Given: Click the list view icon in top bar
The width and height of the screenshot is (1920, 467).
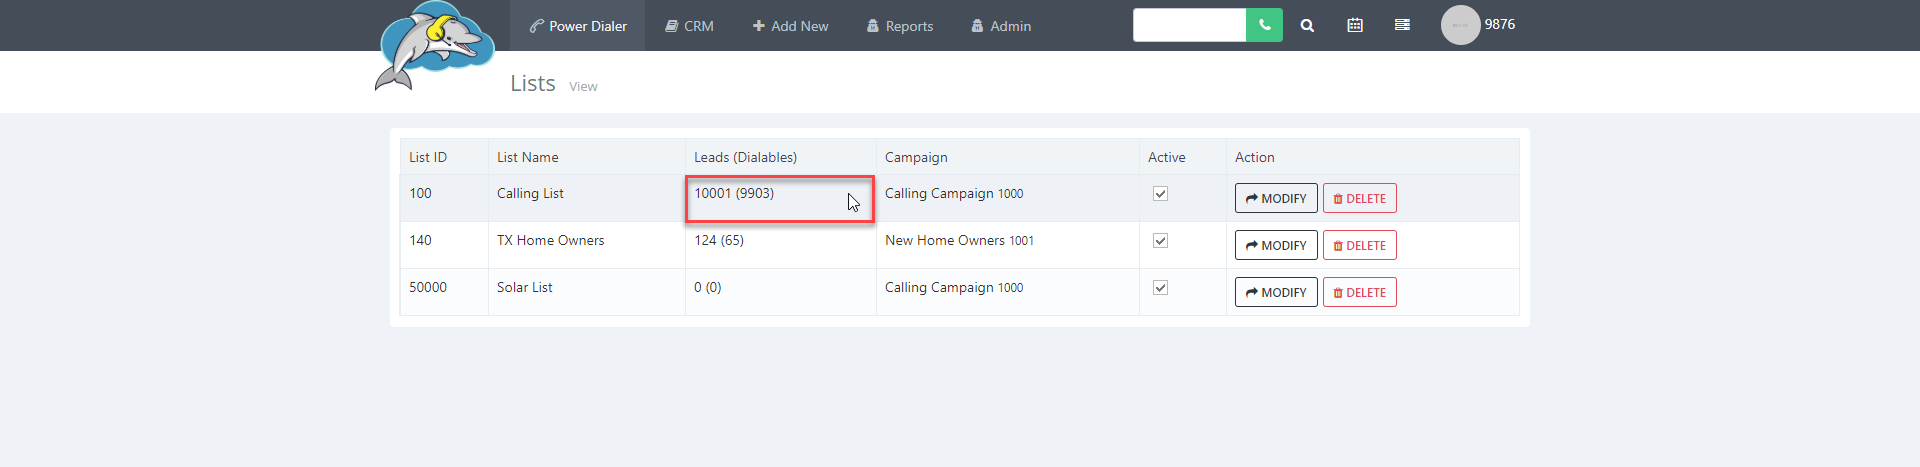Looking at the screenshot, I should pyautogui.click(x=1402, y=25).
